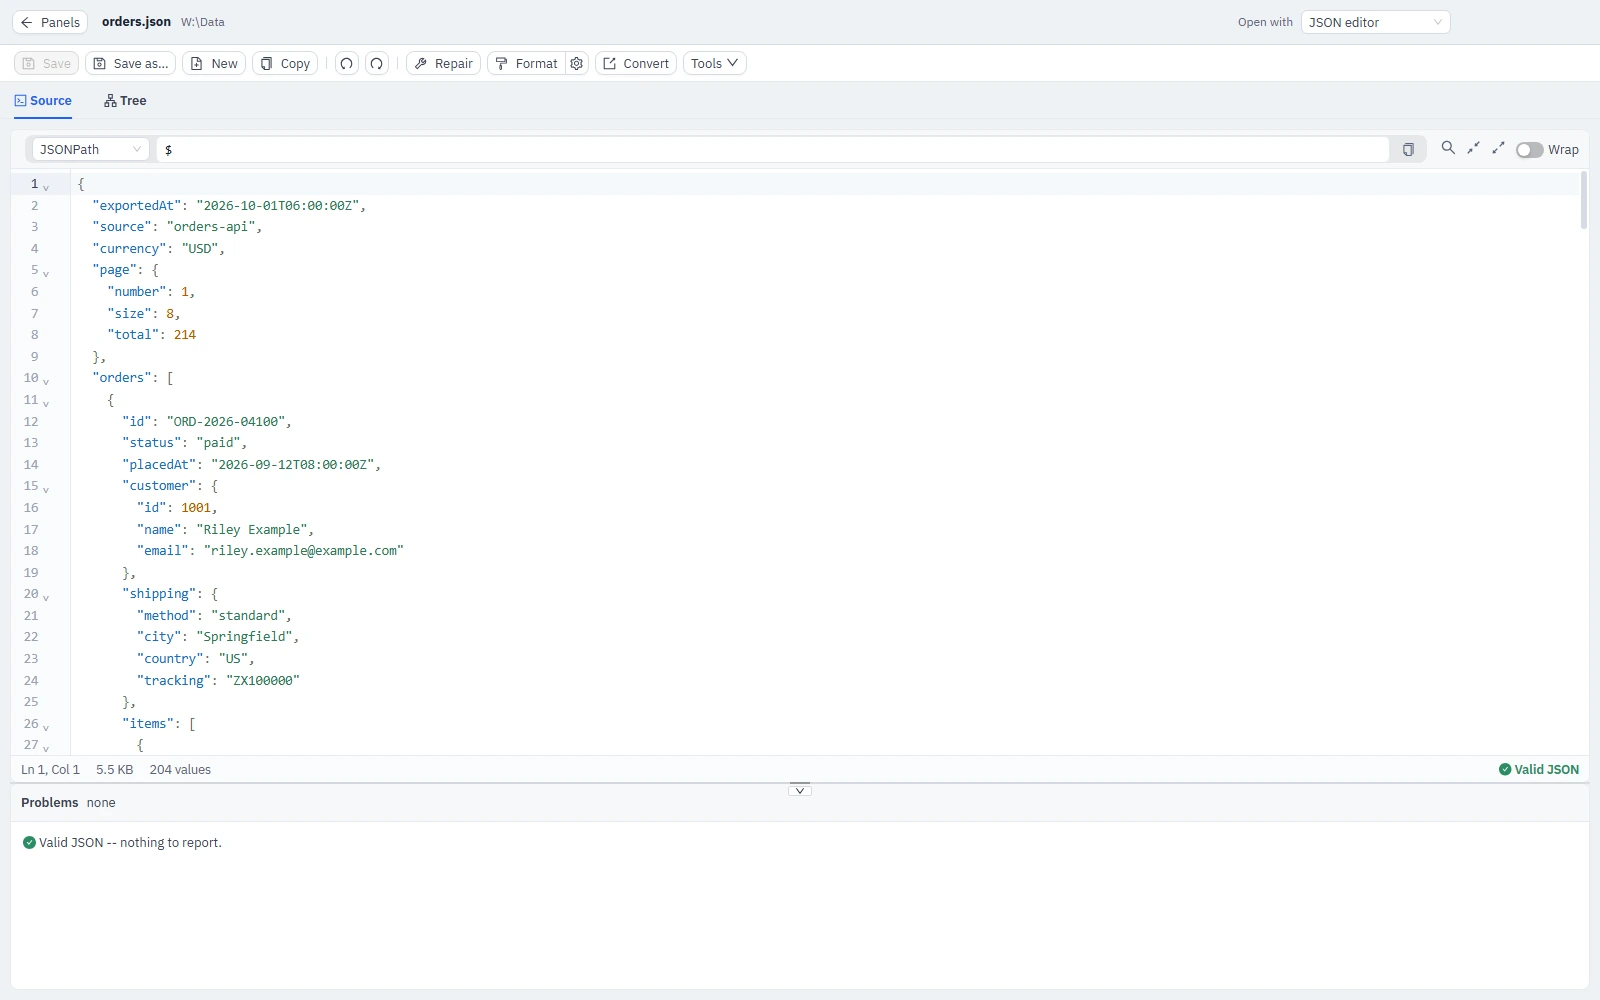Click the editor vertical scrollbar
This screenshot has height=1000, width=1600.
1584,200
